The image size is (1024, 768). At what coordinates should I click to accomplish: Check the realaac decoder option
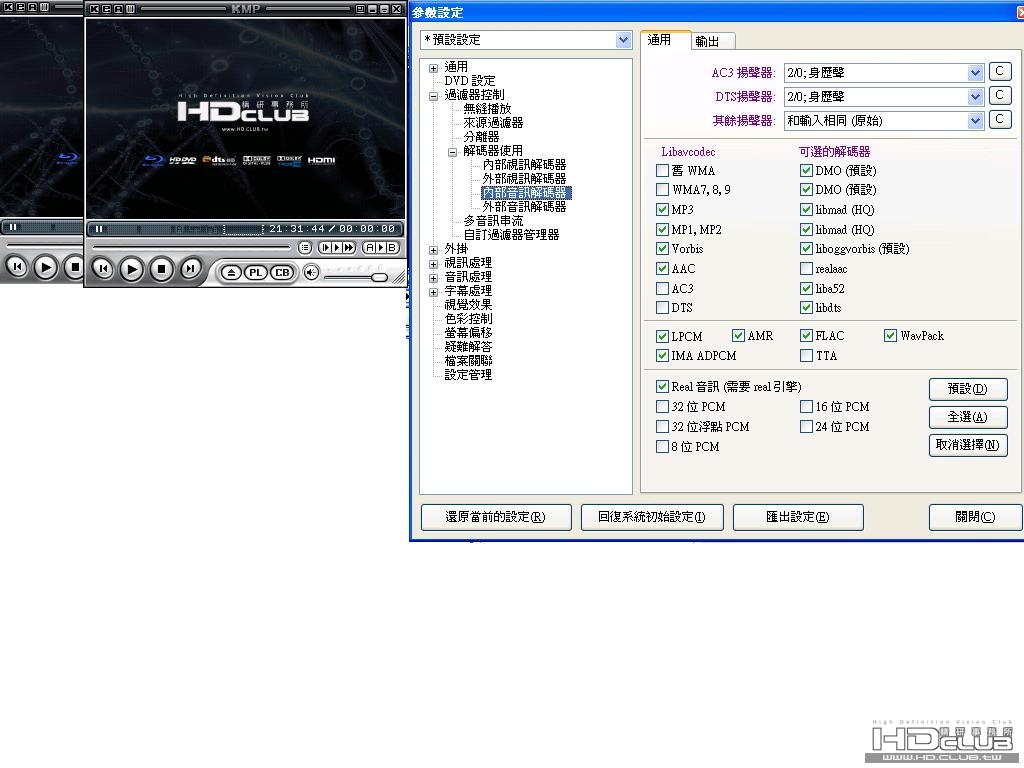807,268
